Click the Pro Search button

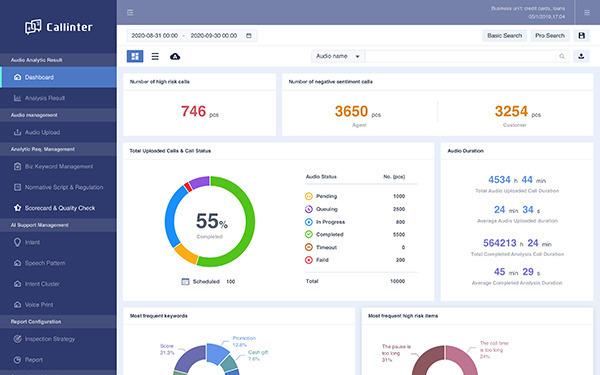(550, 36)
